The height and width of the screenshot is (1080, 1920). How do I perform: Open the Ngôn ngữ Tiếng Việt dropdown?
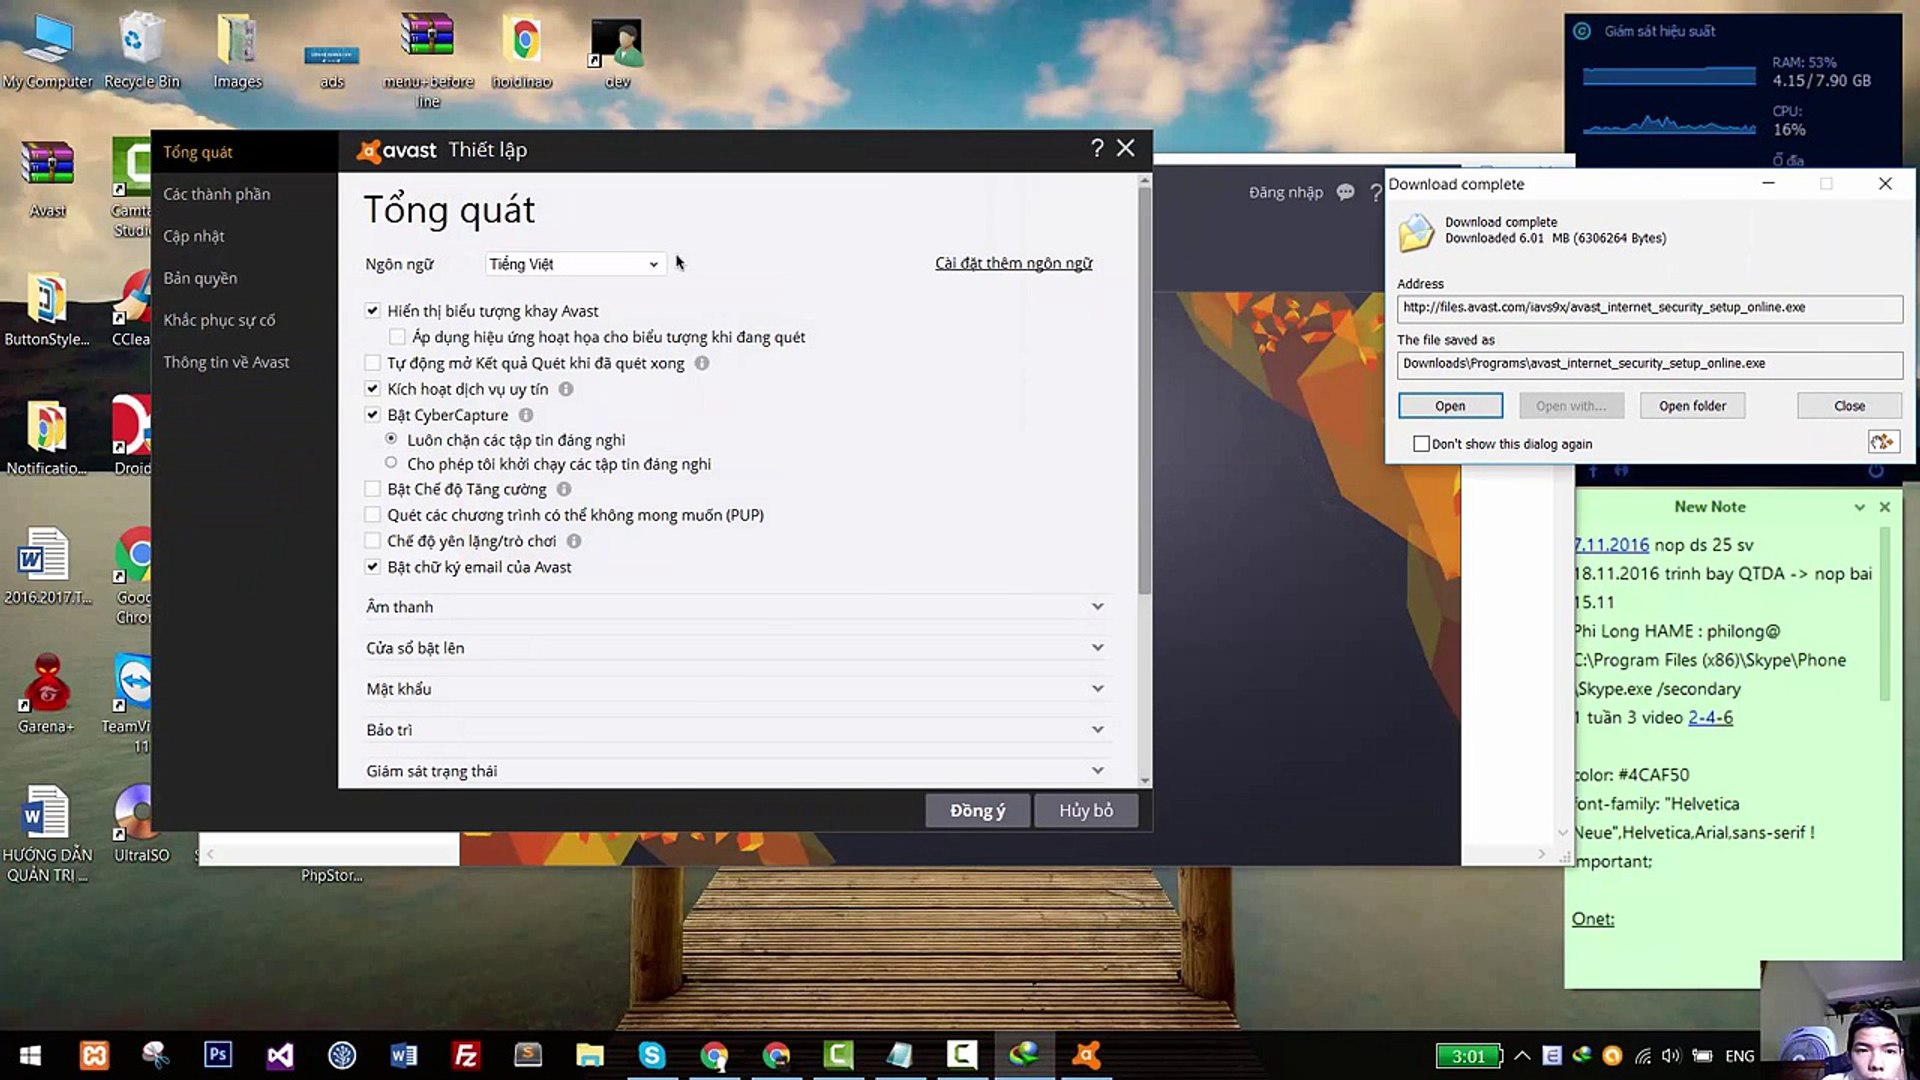pyautogui.click(x=575, y=264)
